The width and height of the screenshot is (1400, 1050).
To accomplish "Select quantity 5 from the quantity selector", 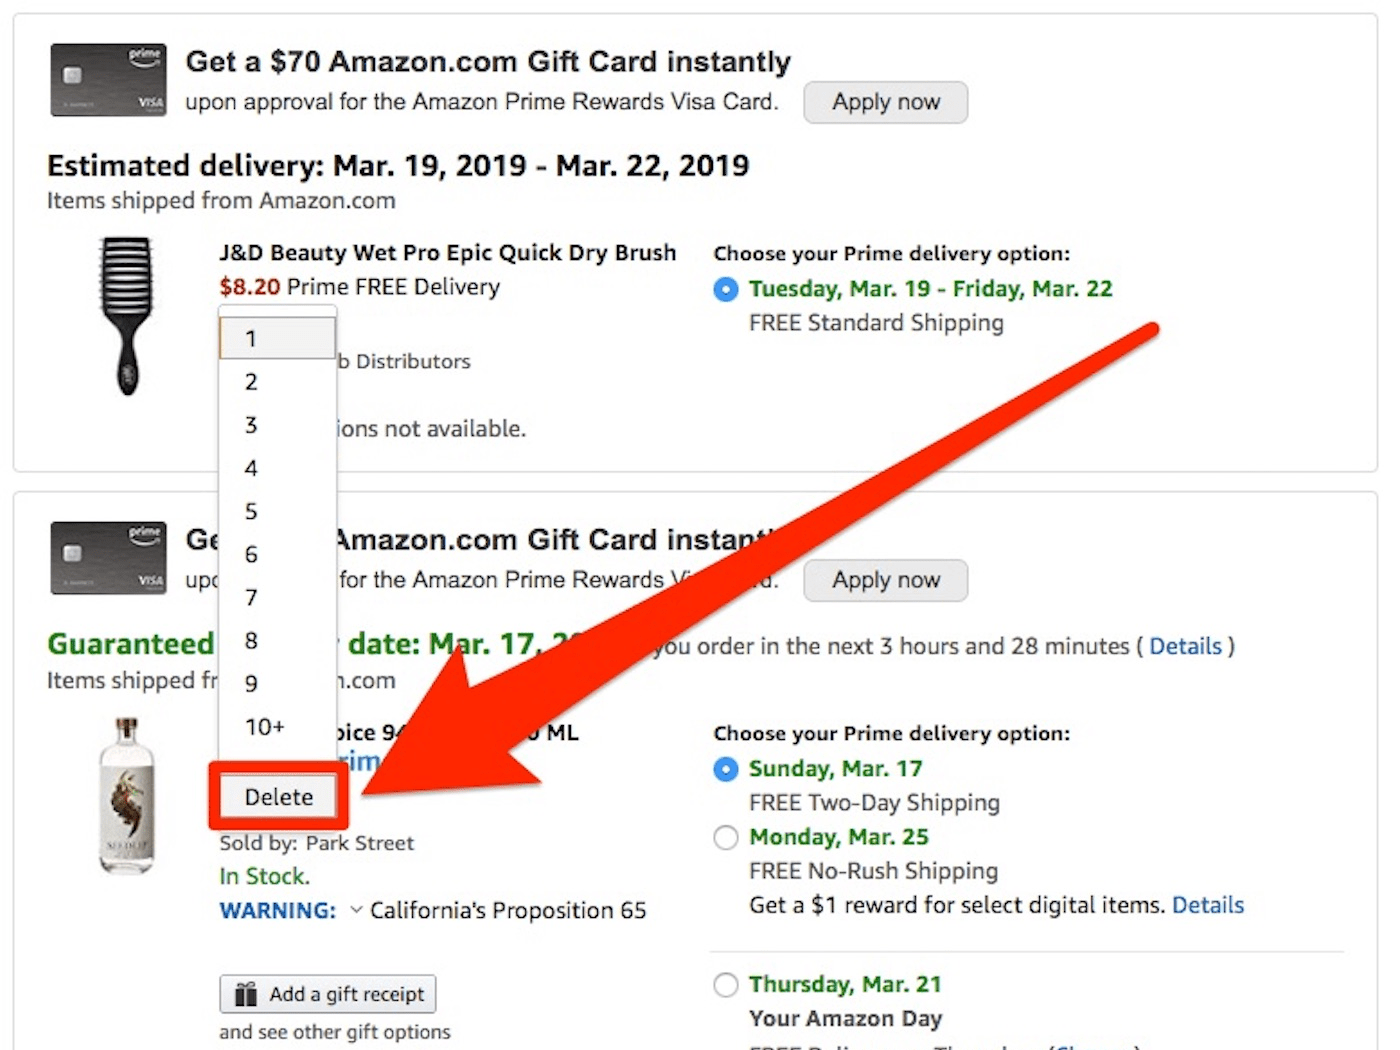I will (x=251, y=511).
